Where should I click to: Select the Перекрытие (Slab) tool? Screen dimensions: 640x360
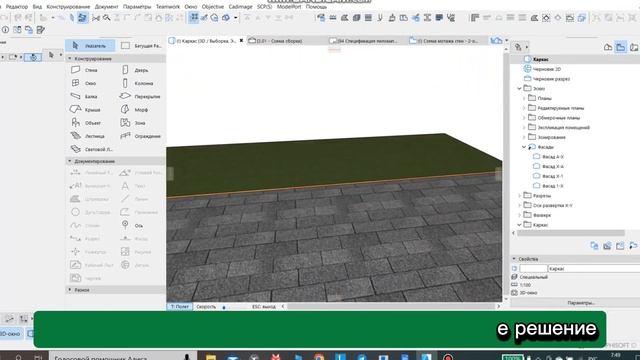pyautogui.click(x=140, y=97)
